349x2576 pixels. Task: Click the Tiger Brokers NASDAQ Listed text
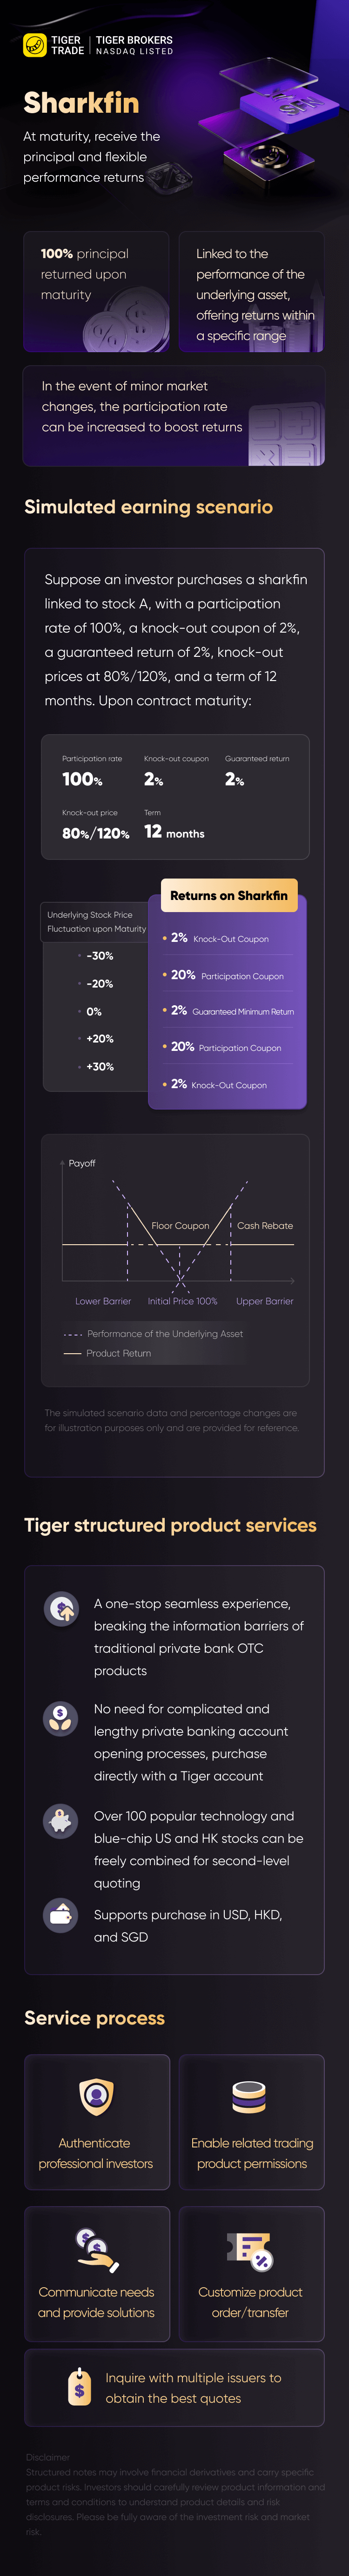click(134, 45)
